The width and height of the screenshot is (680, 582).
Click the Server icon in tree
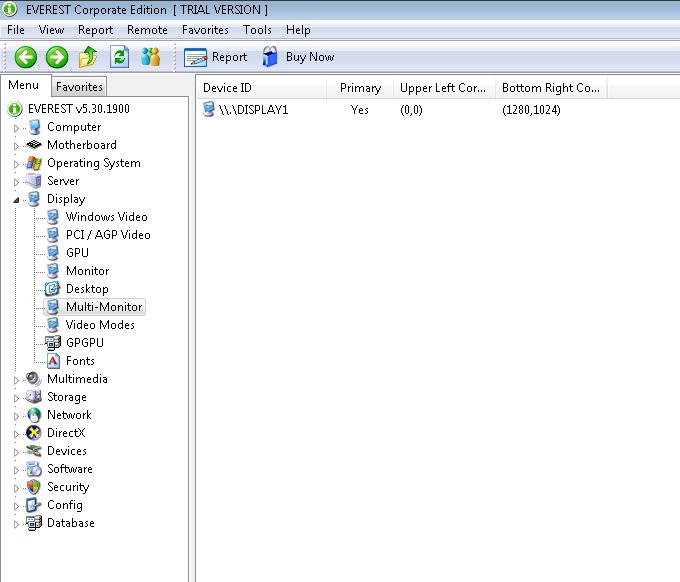(x=34, y=181)
